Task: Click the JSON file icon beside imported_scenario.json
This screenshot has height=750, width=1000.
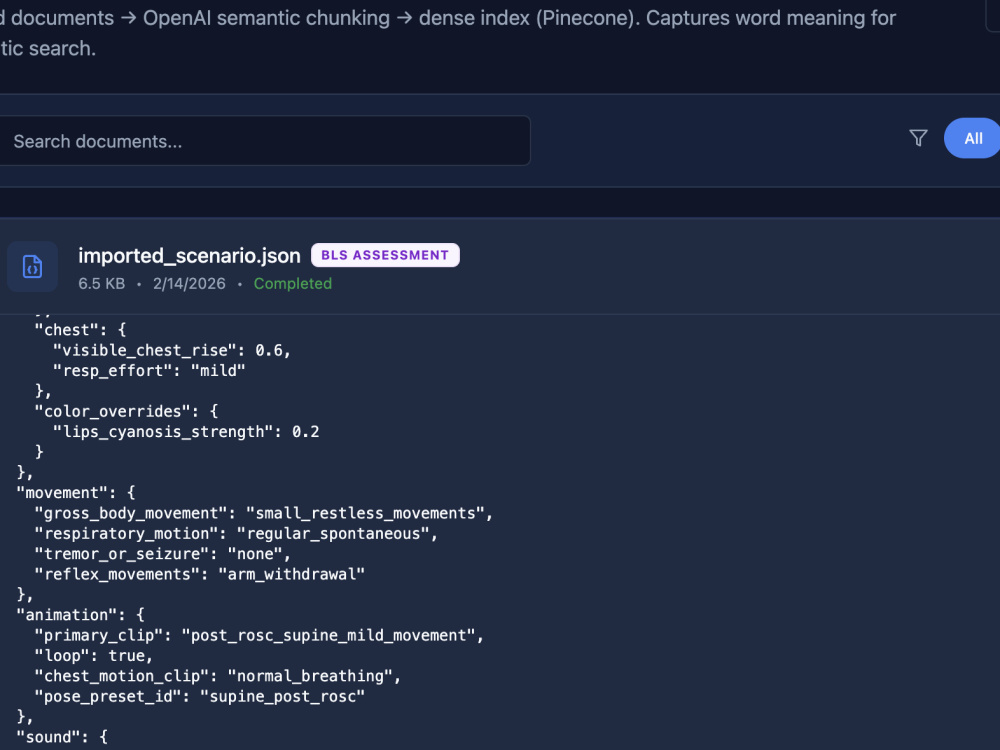Action: (x=33, y=267)
